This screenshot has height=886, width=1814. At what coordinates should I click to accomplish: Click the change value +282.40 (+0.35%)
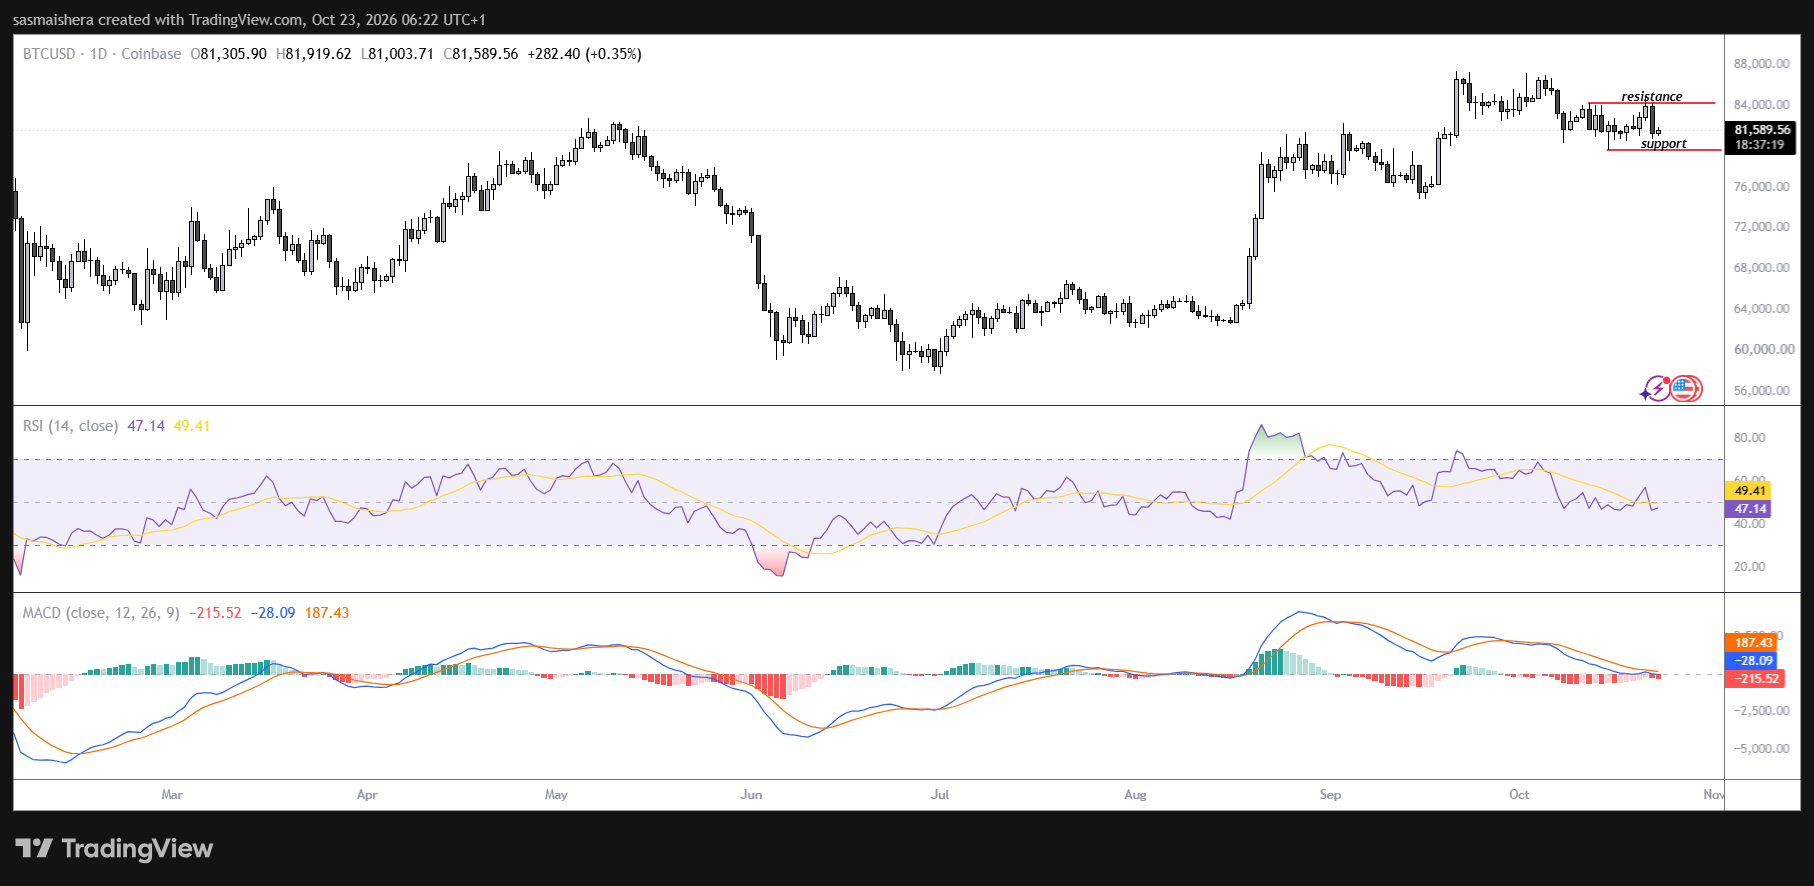[585, 54]
